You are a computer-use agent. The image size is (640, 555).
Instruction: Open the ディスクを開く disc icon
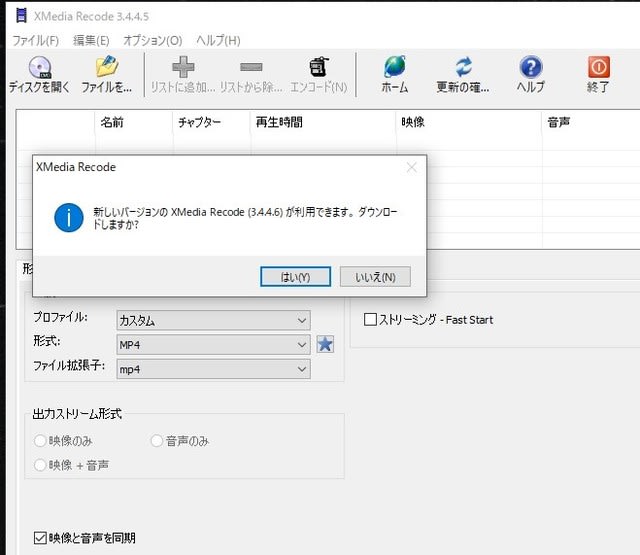(x=40, y=67)
